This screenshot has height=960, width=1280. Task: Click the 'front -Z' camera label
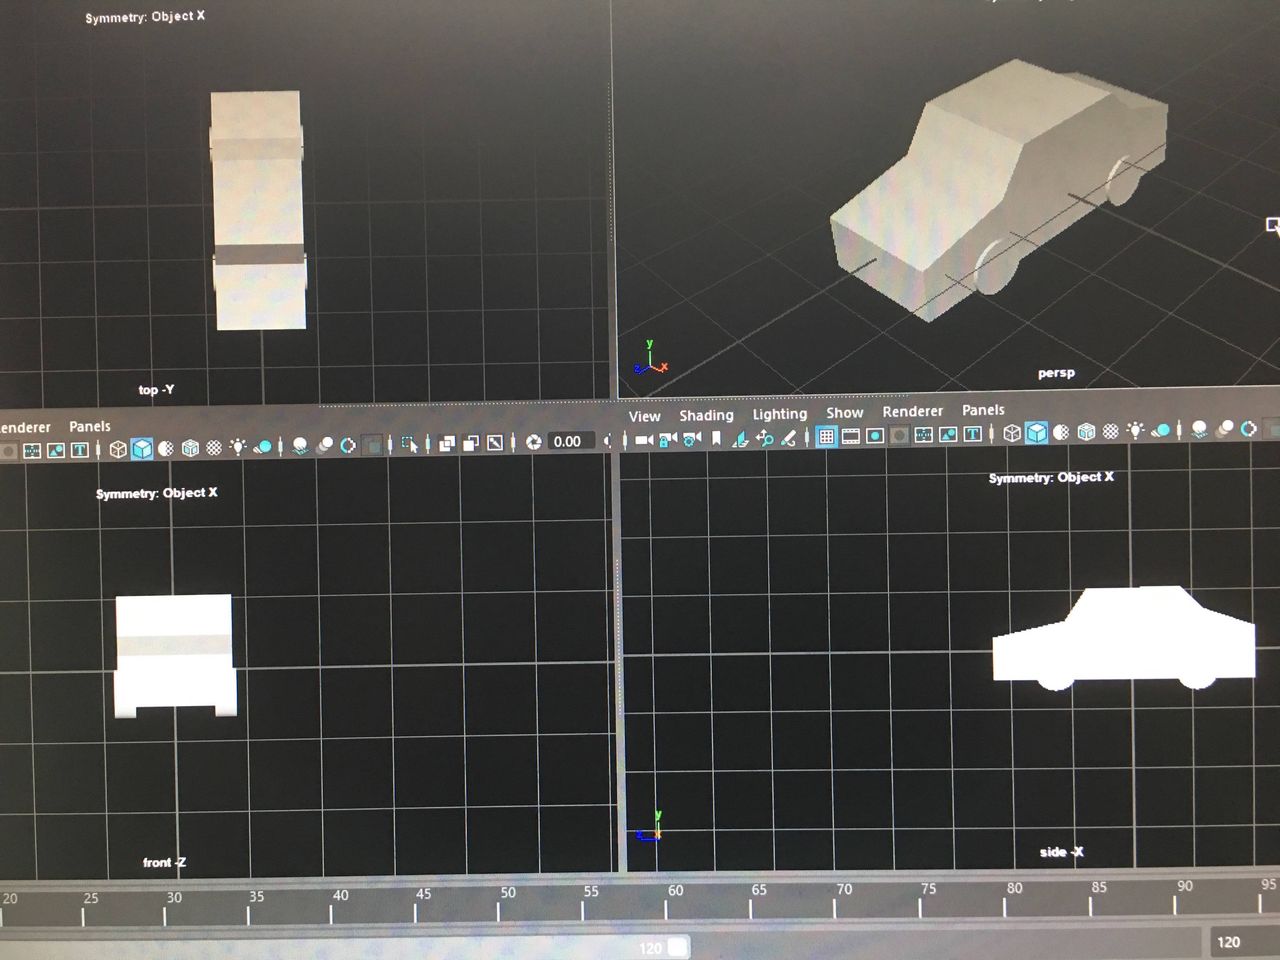coord(164,862)
